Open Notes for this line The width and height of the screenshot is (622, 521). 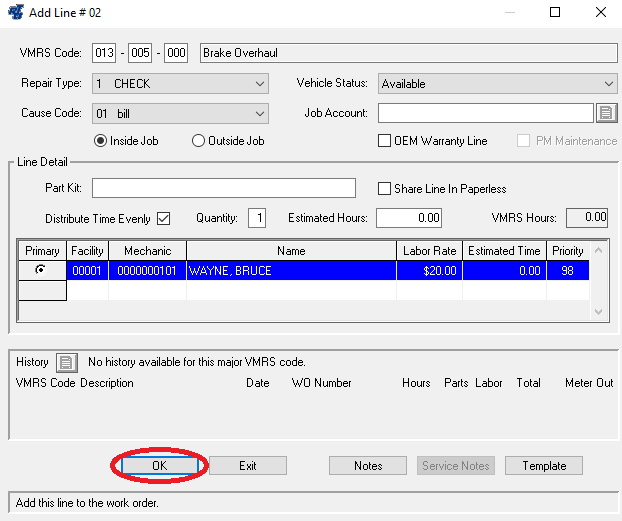coord(368,465)
